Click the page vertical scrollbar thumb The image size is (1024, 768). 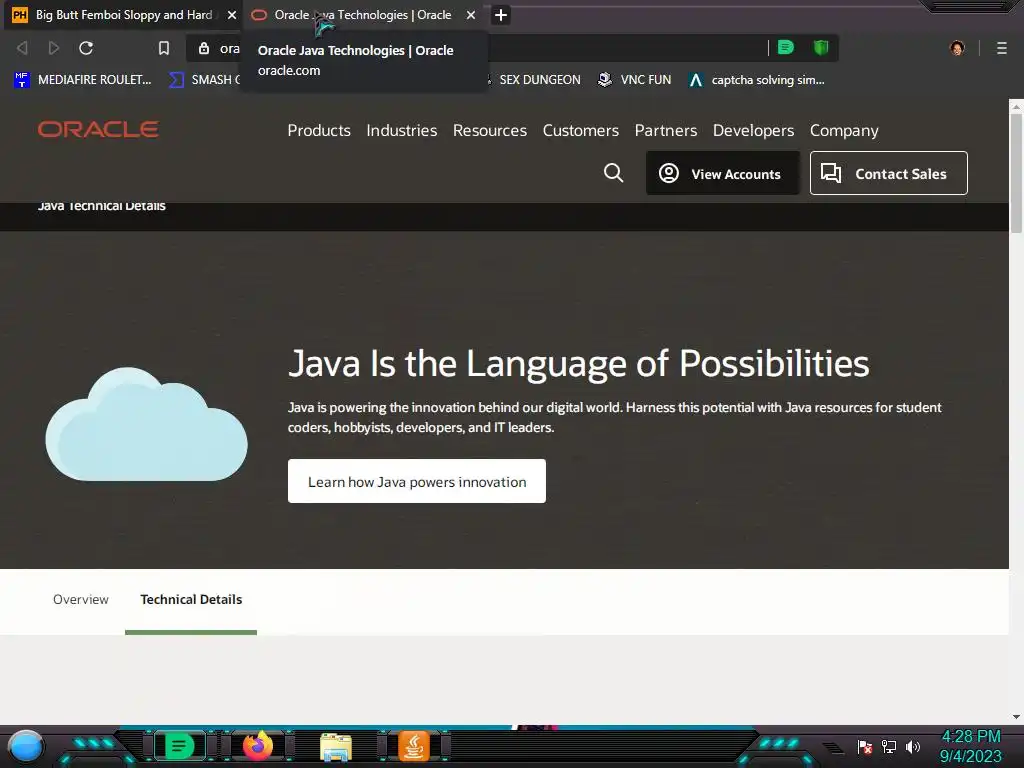(1016, 173)
